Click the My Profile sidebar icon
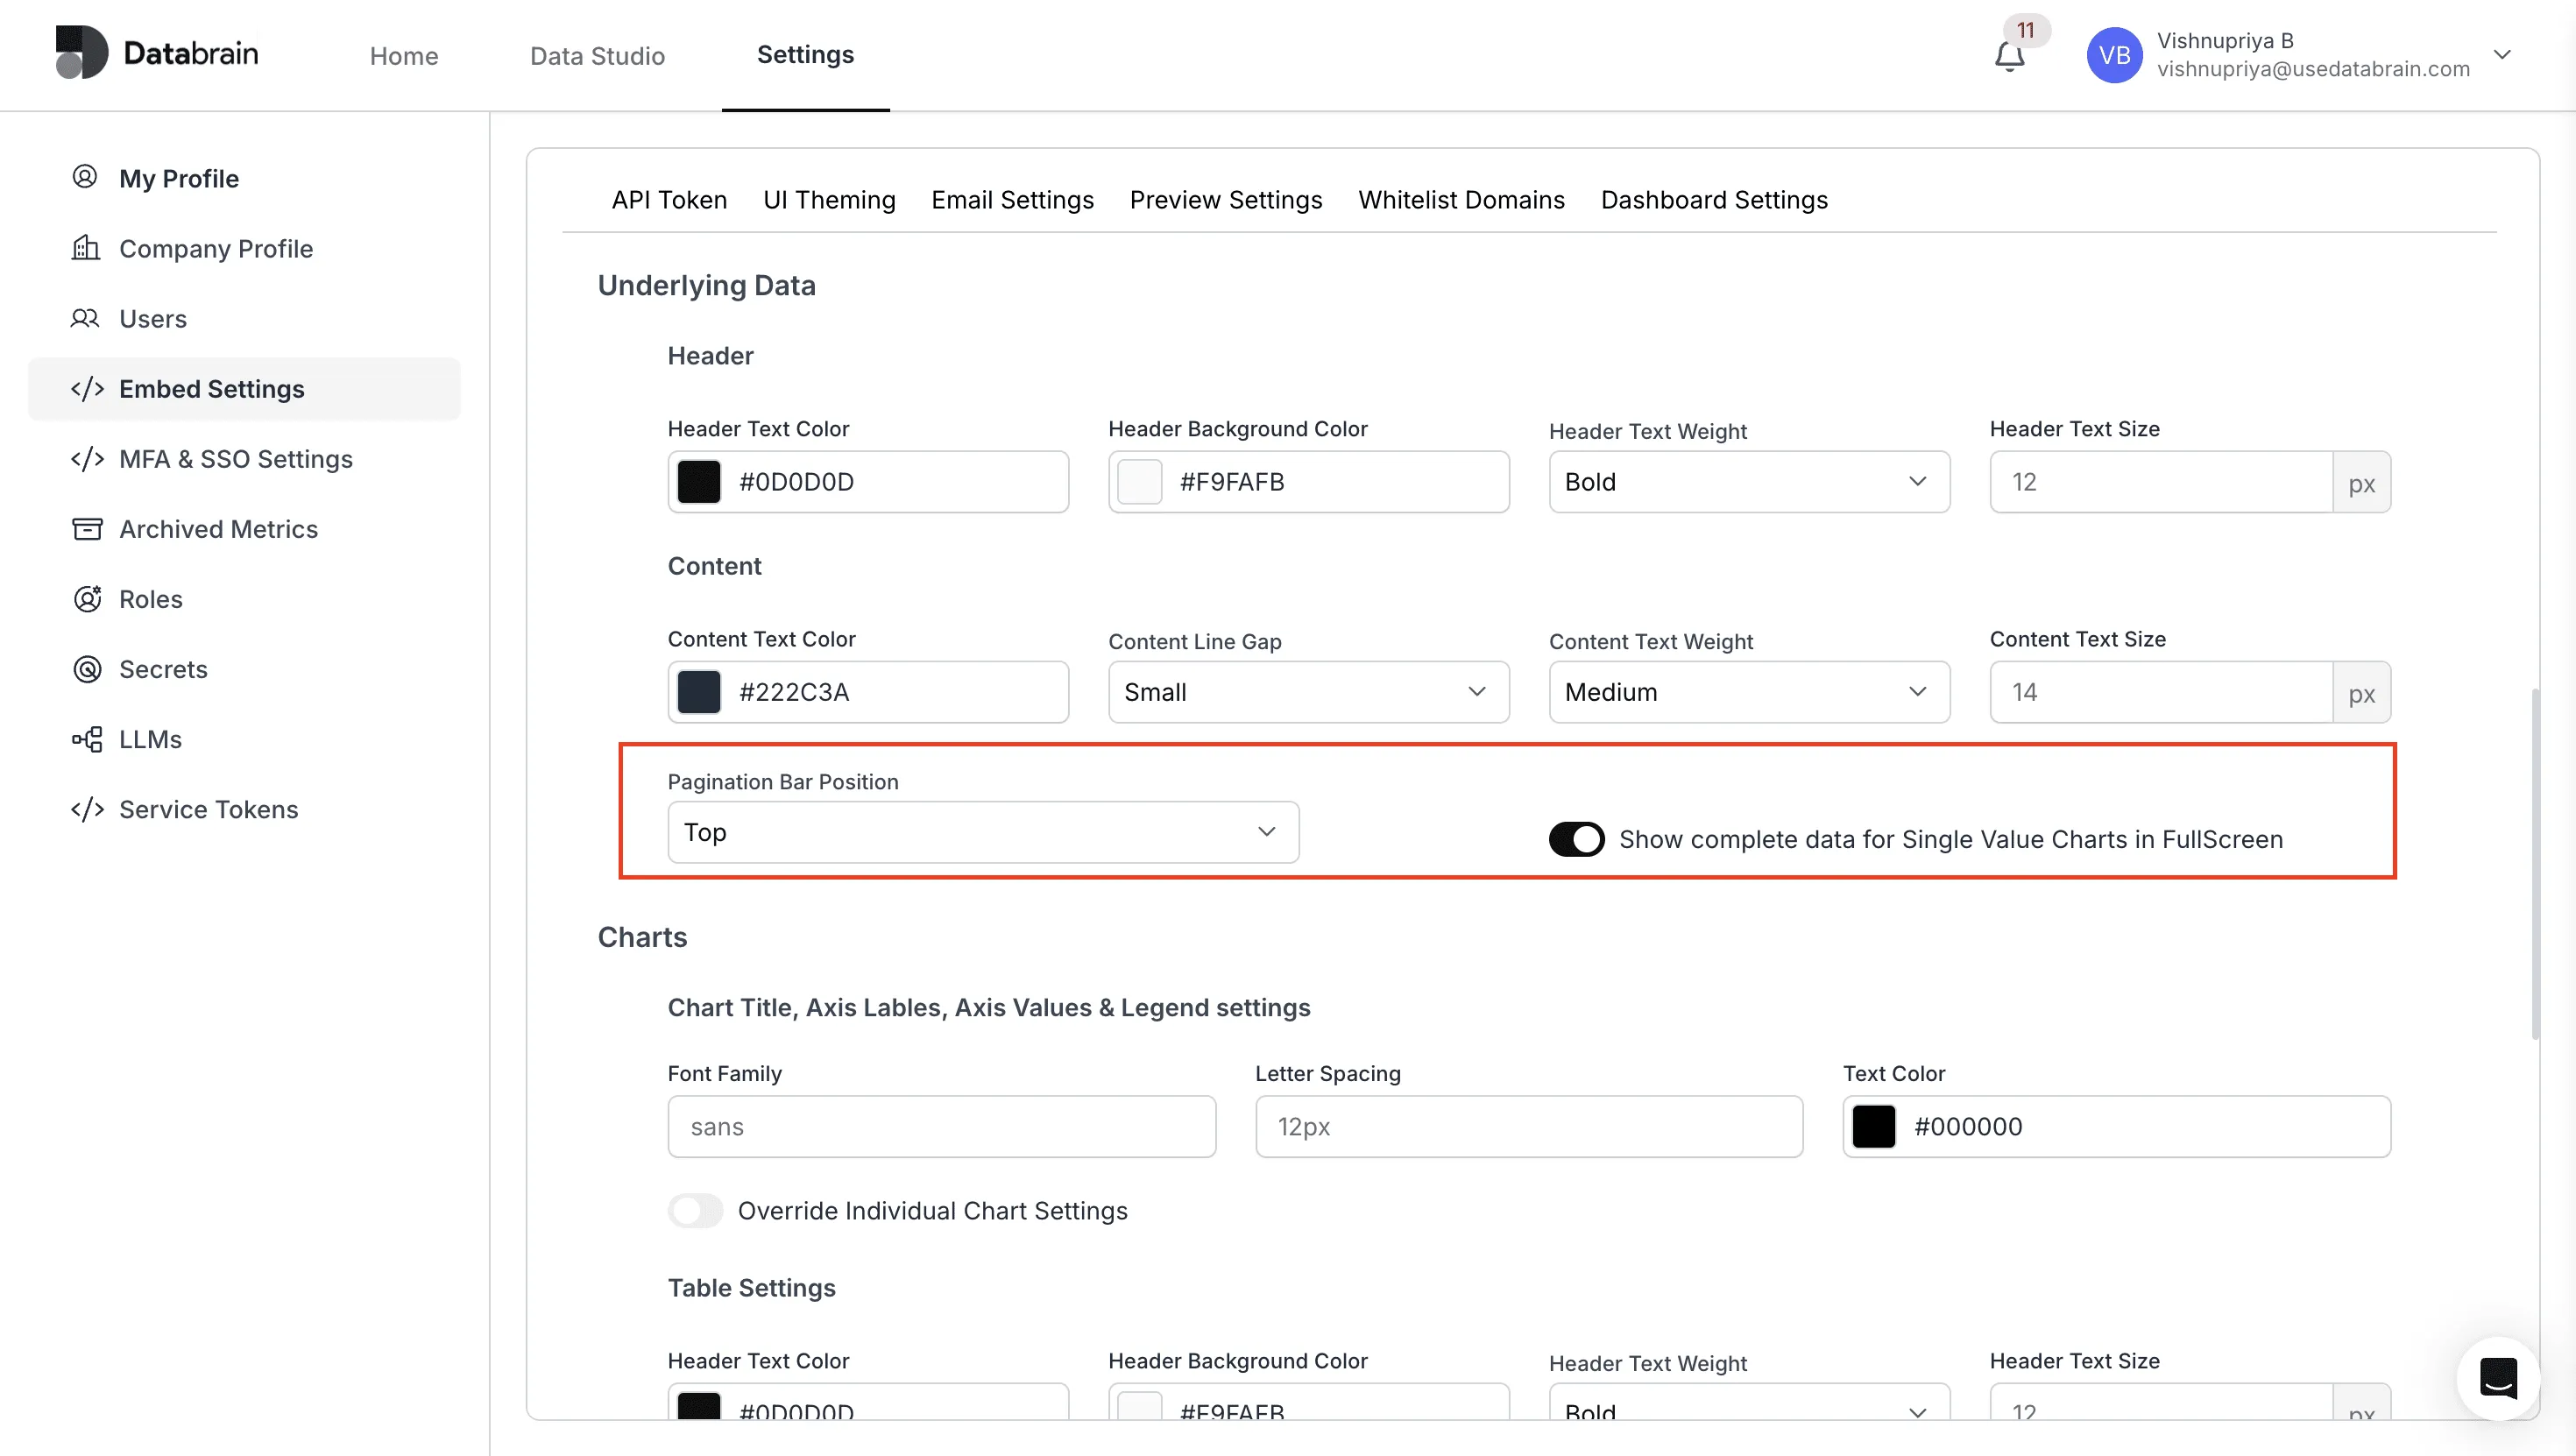This screenshot has height=1456, width=2576. (85, 177)
